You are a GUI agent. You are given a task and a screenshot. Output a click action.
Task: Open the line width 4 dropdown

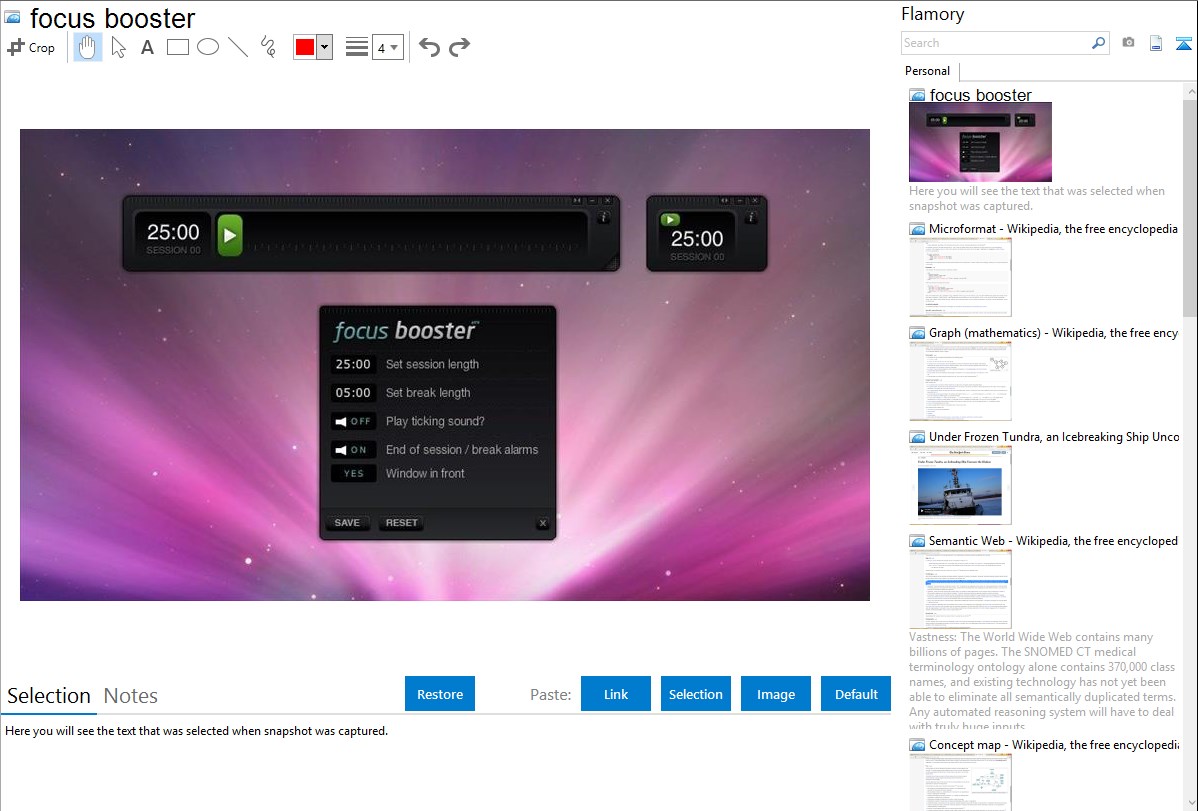387,47
